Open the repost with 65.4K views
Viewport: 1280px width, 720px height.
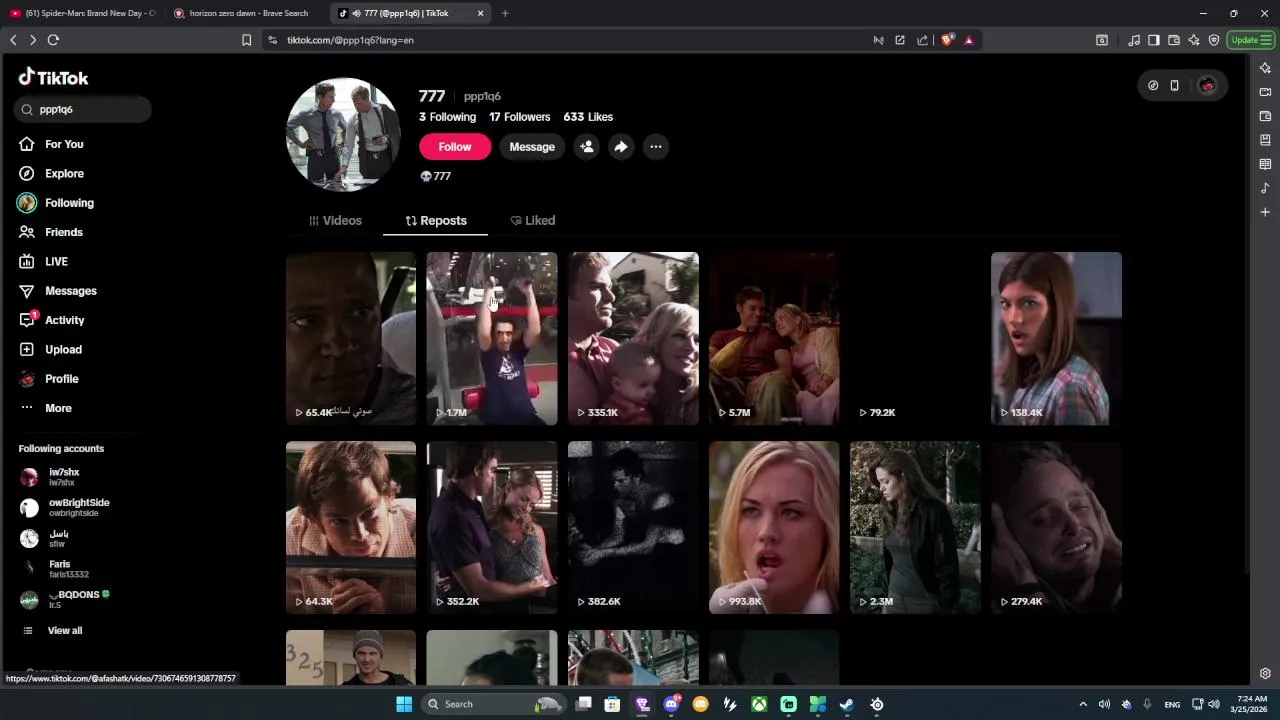(x=351, y=338)
